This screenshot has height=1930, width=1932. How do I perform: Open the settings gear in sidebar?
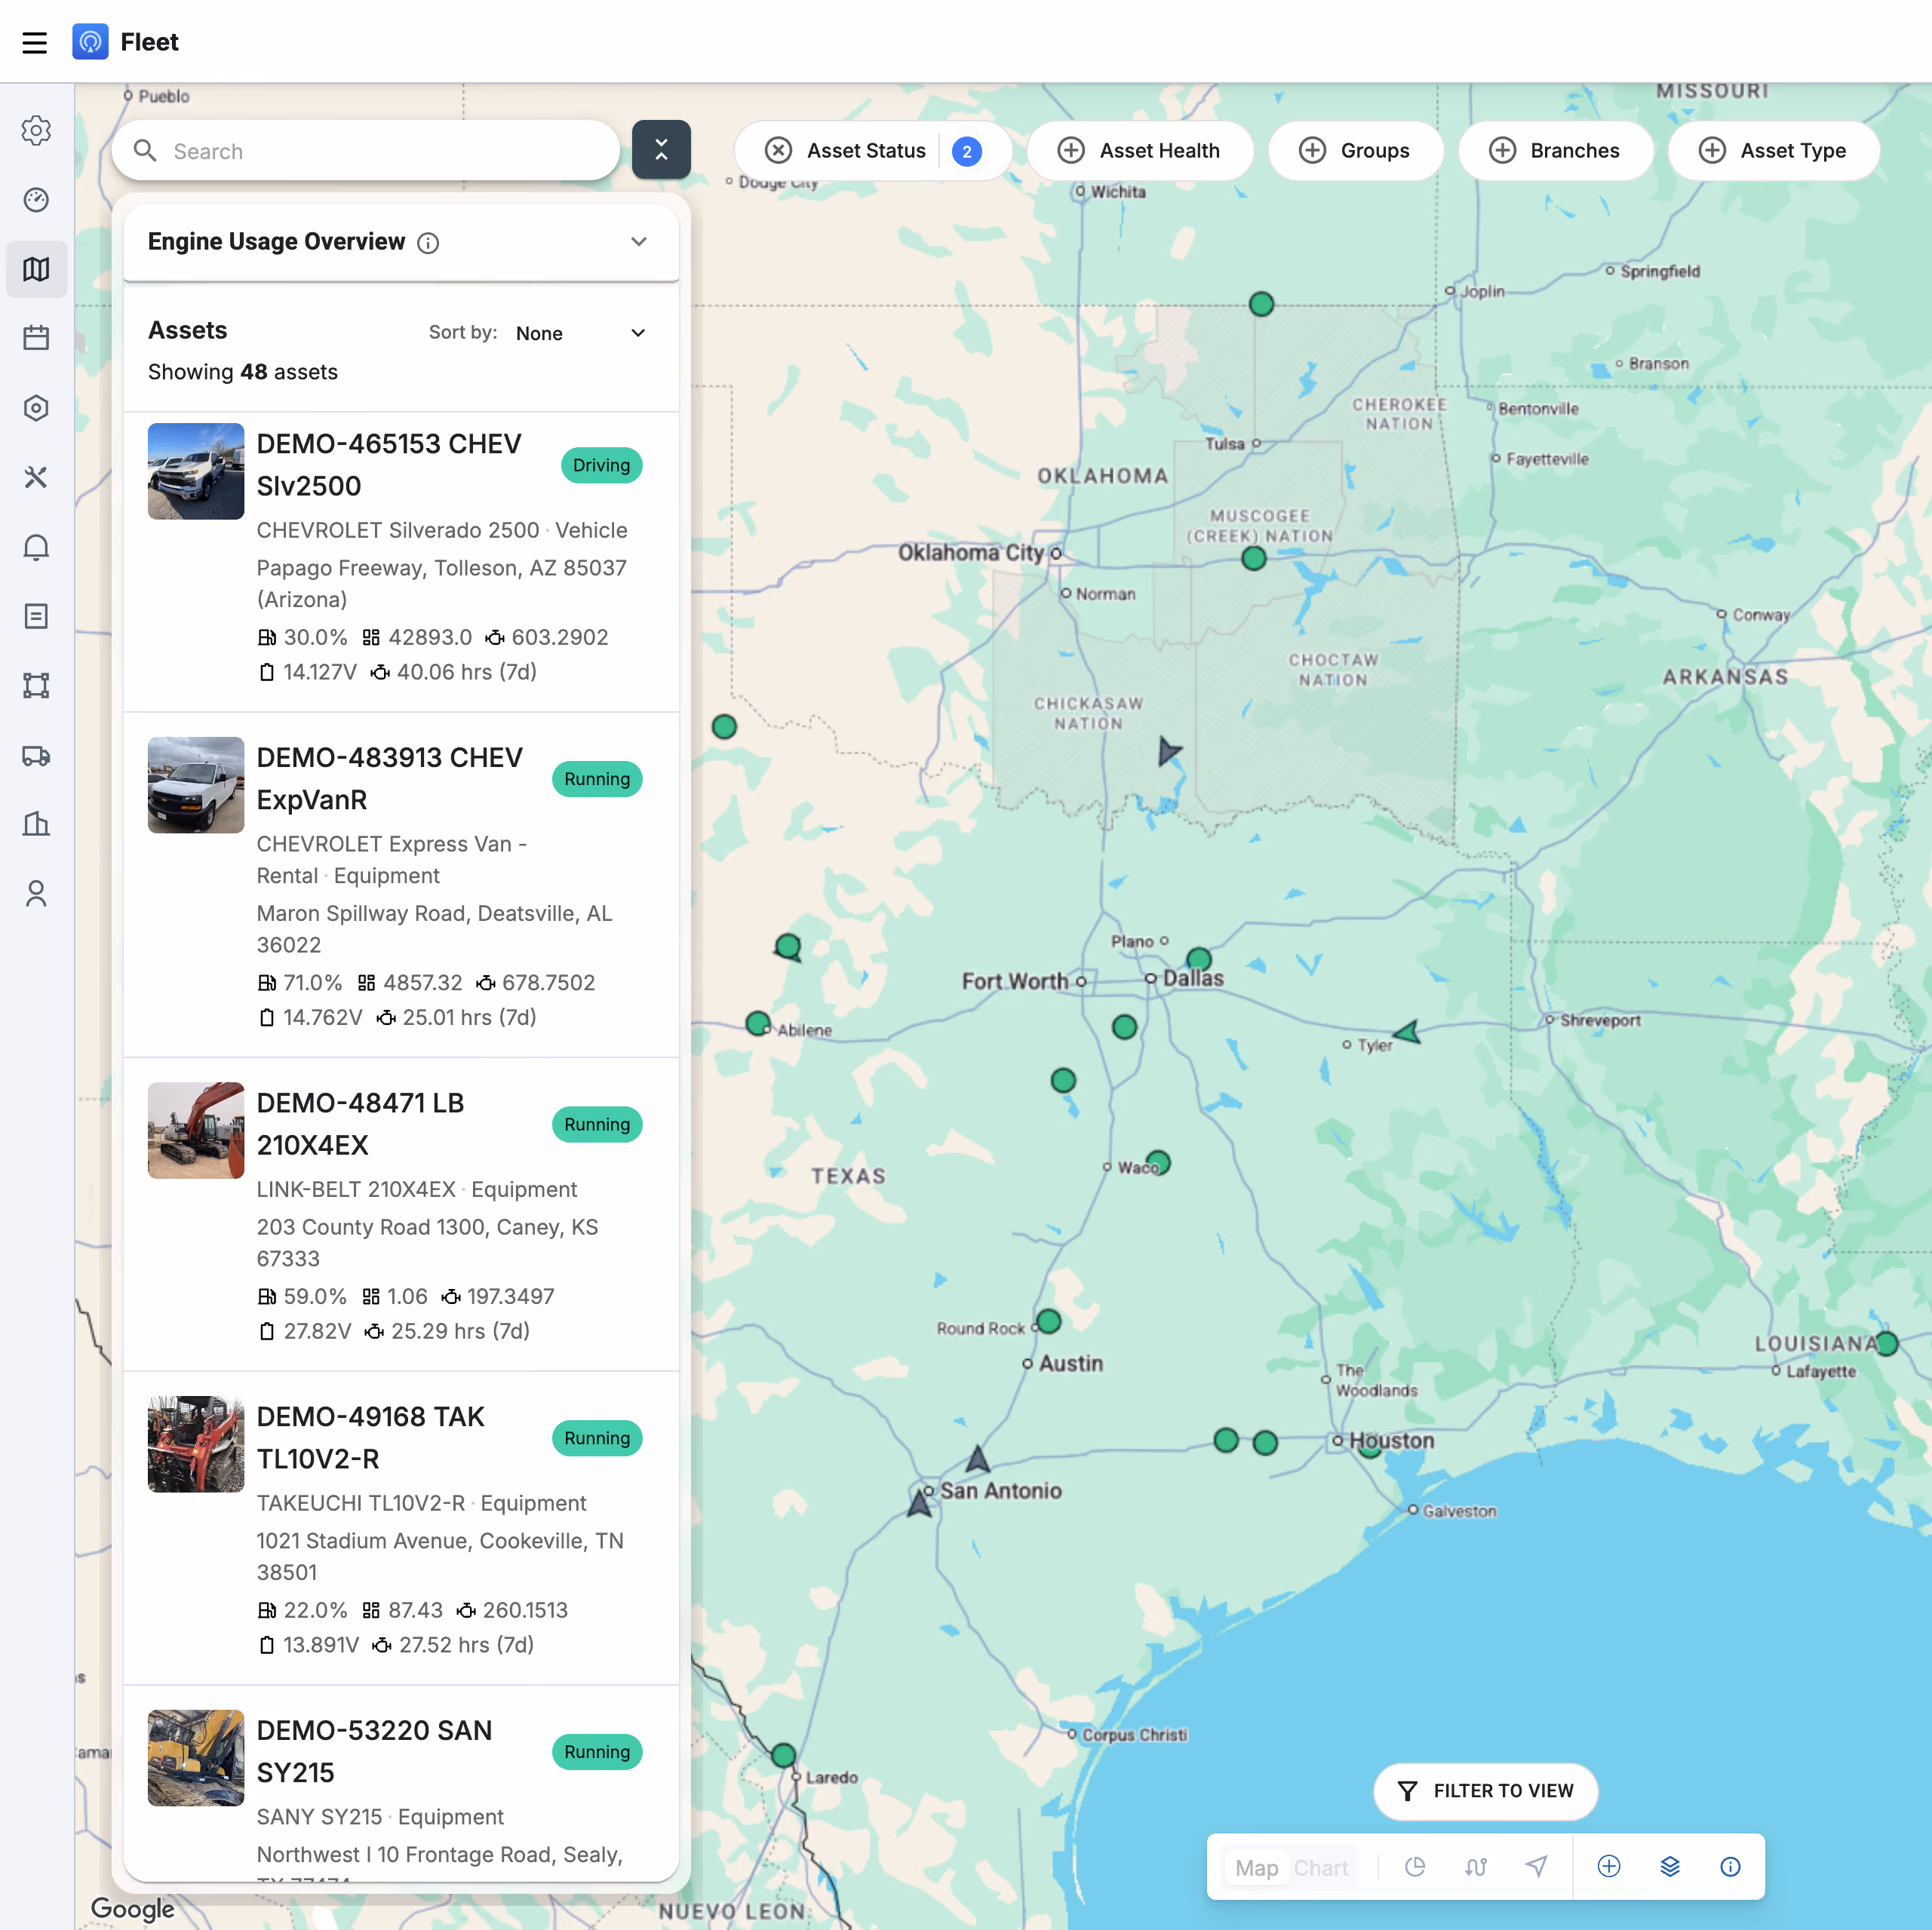tap(36, 131)
